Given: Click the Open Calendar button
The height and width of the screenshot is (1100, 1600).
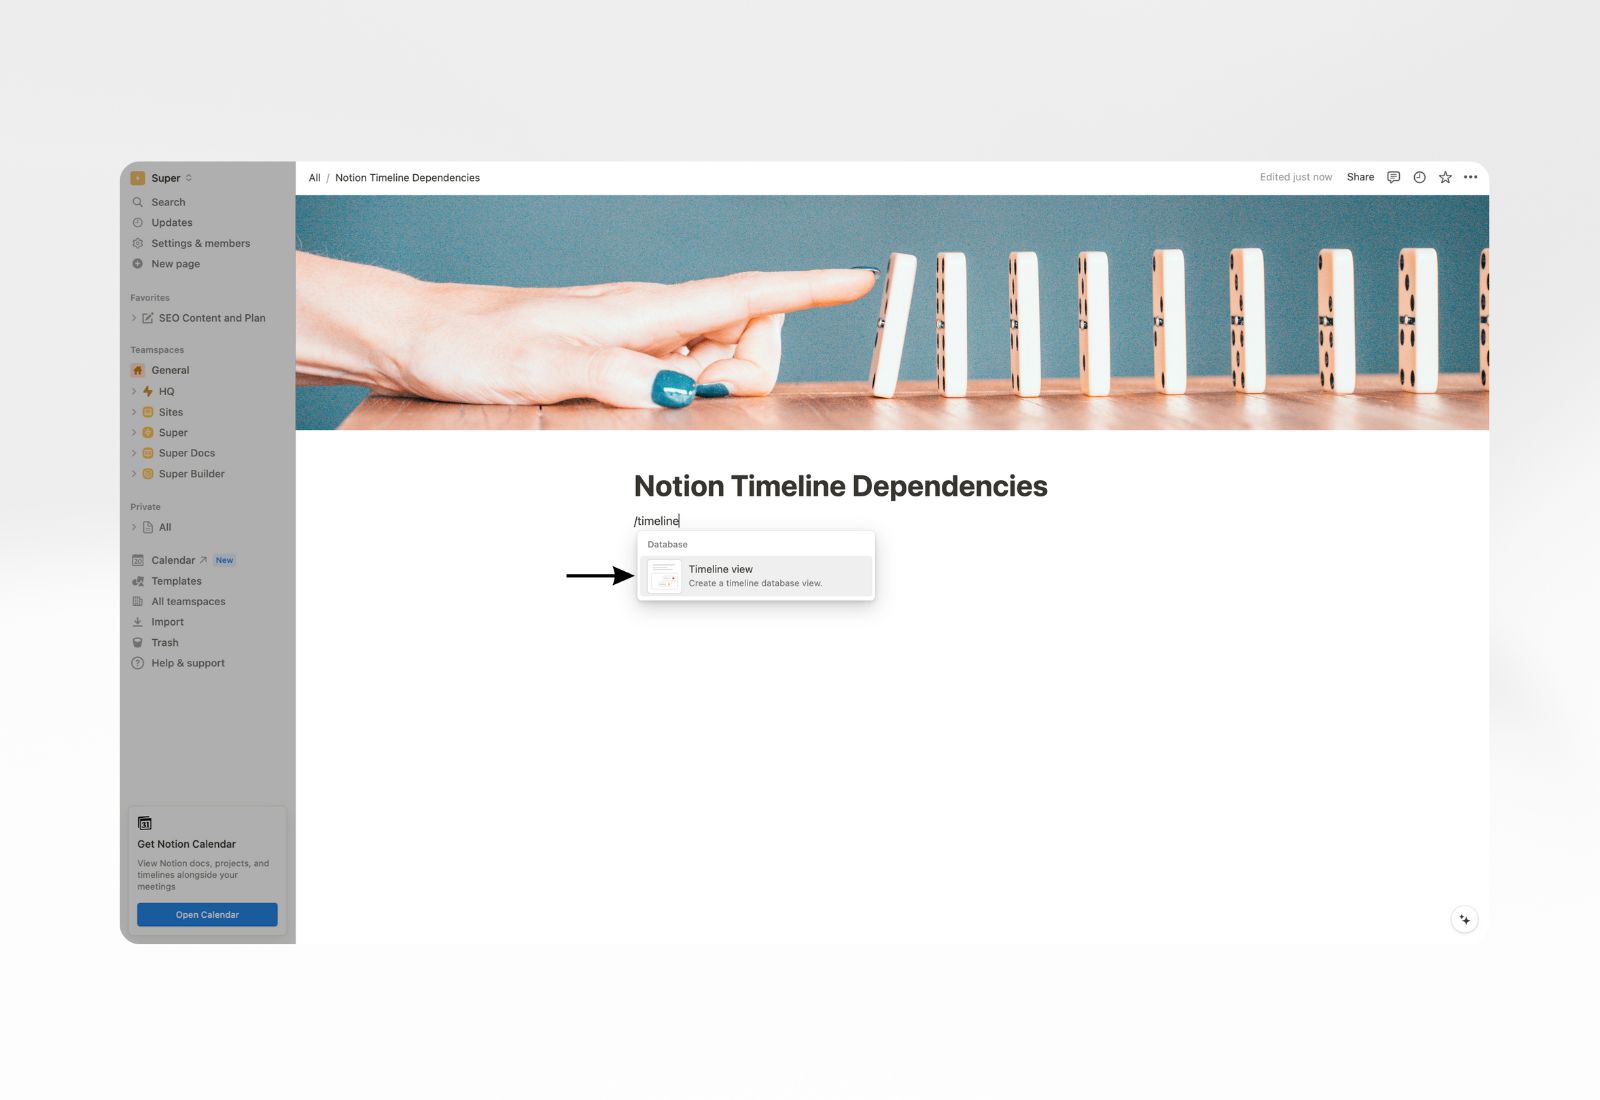Looking at the screenshot, I should point(207,915).
